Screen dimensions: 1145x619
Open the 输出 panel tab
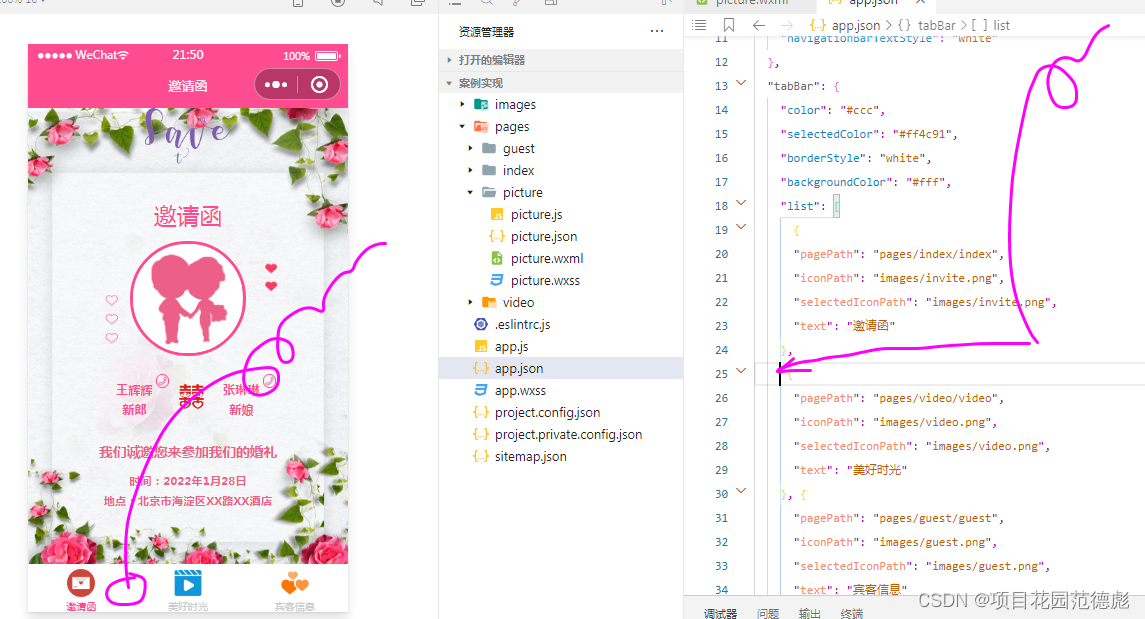click(809, 613)
